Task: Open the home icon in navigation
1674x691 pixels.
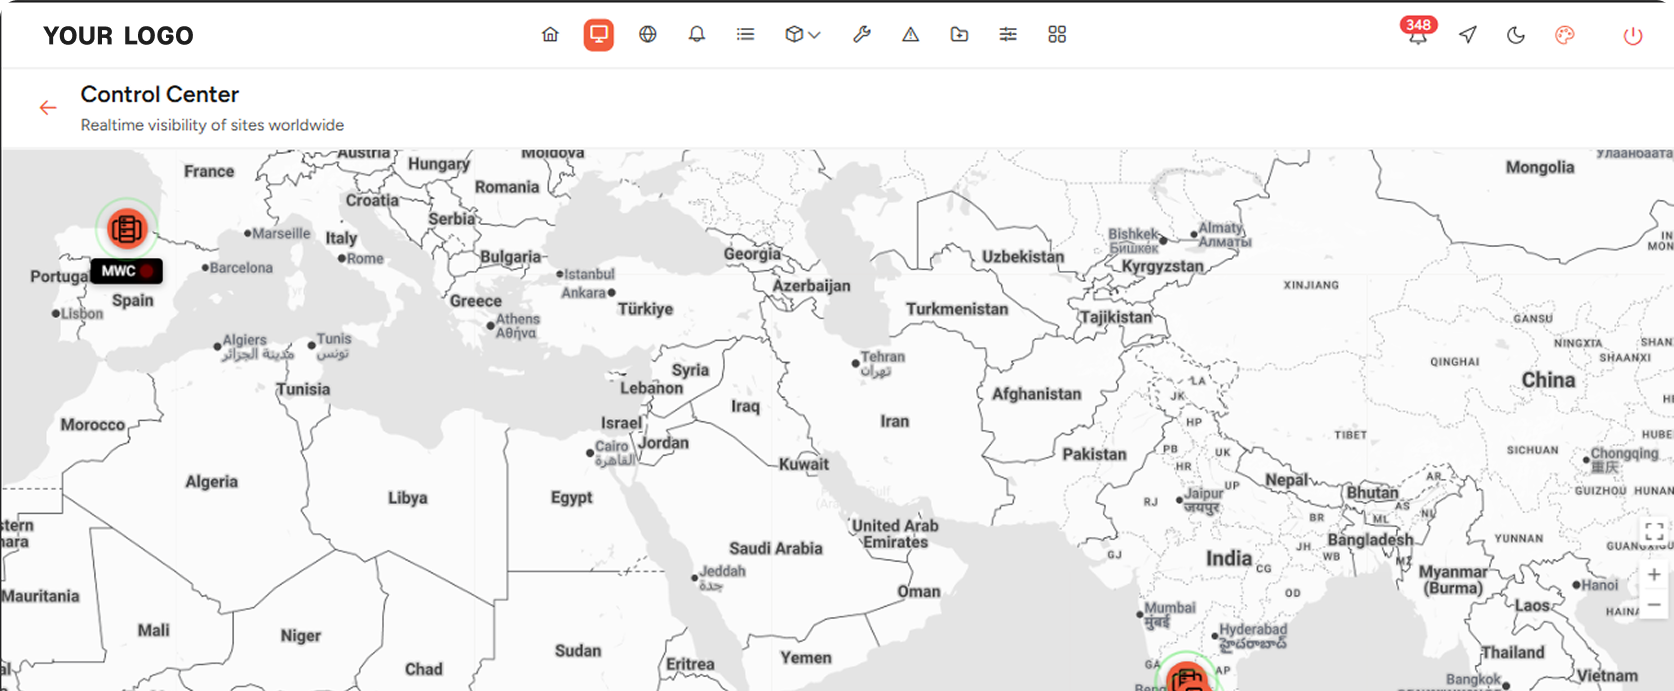Action: [x=550, y=35]
